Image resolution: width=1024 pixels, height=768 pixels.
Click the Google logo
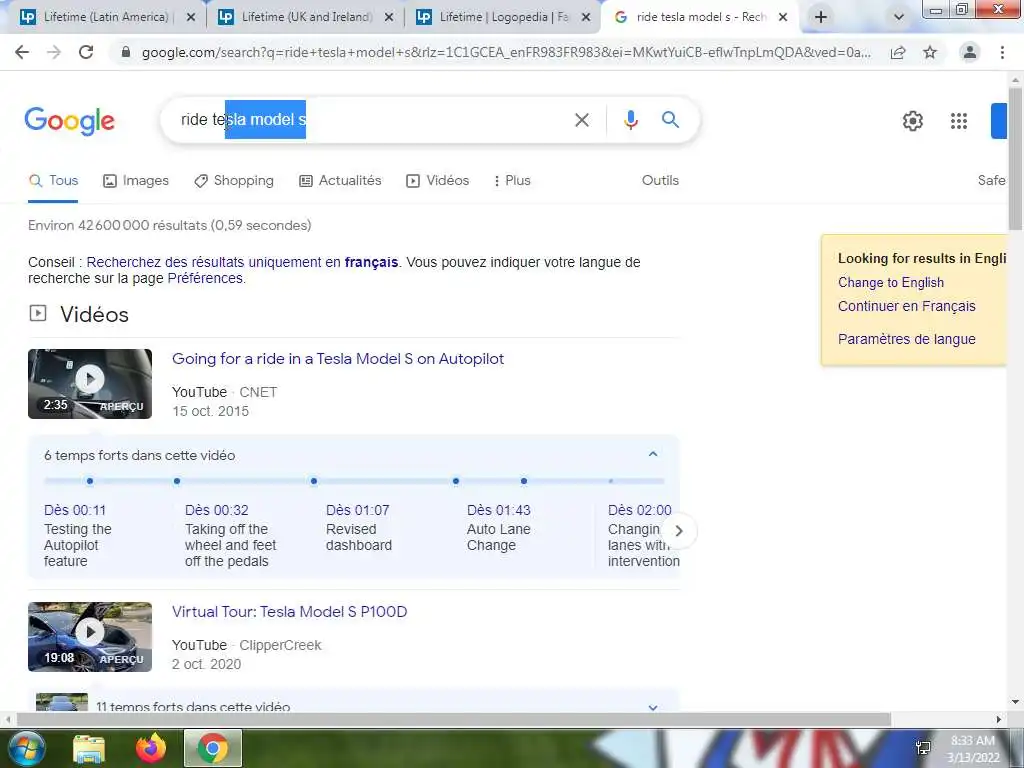70,121
